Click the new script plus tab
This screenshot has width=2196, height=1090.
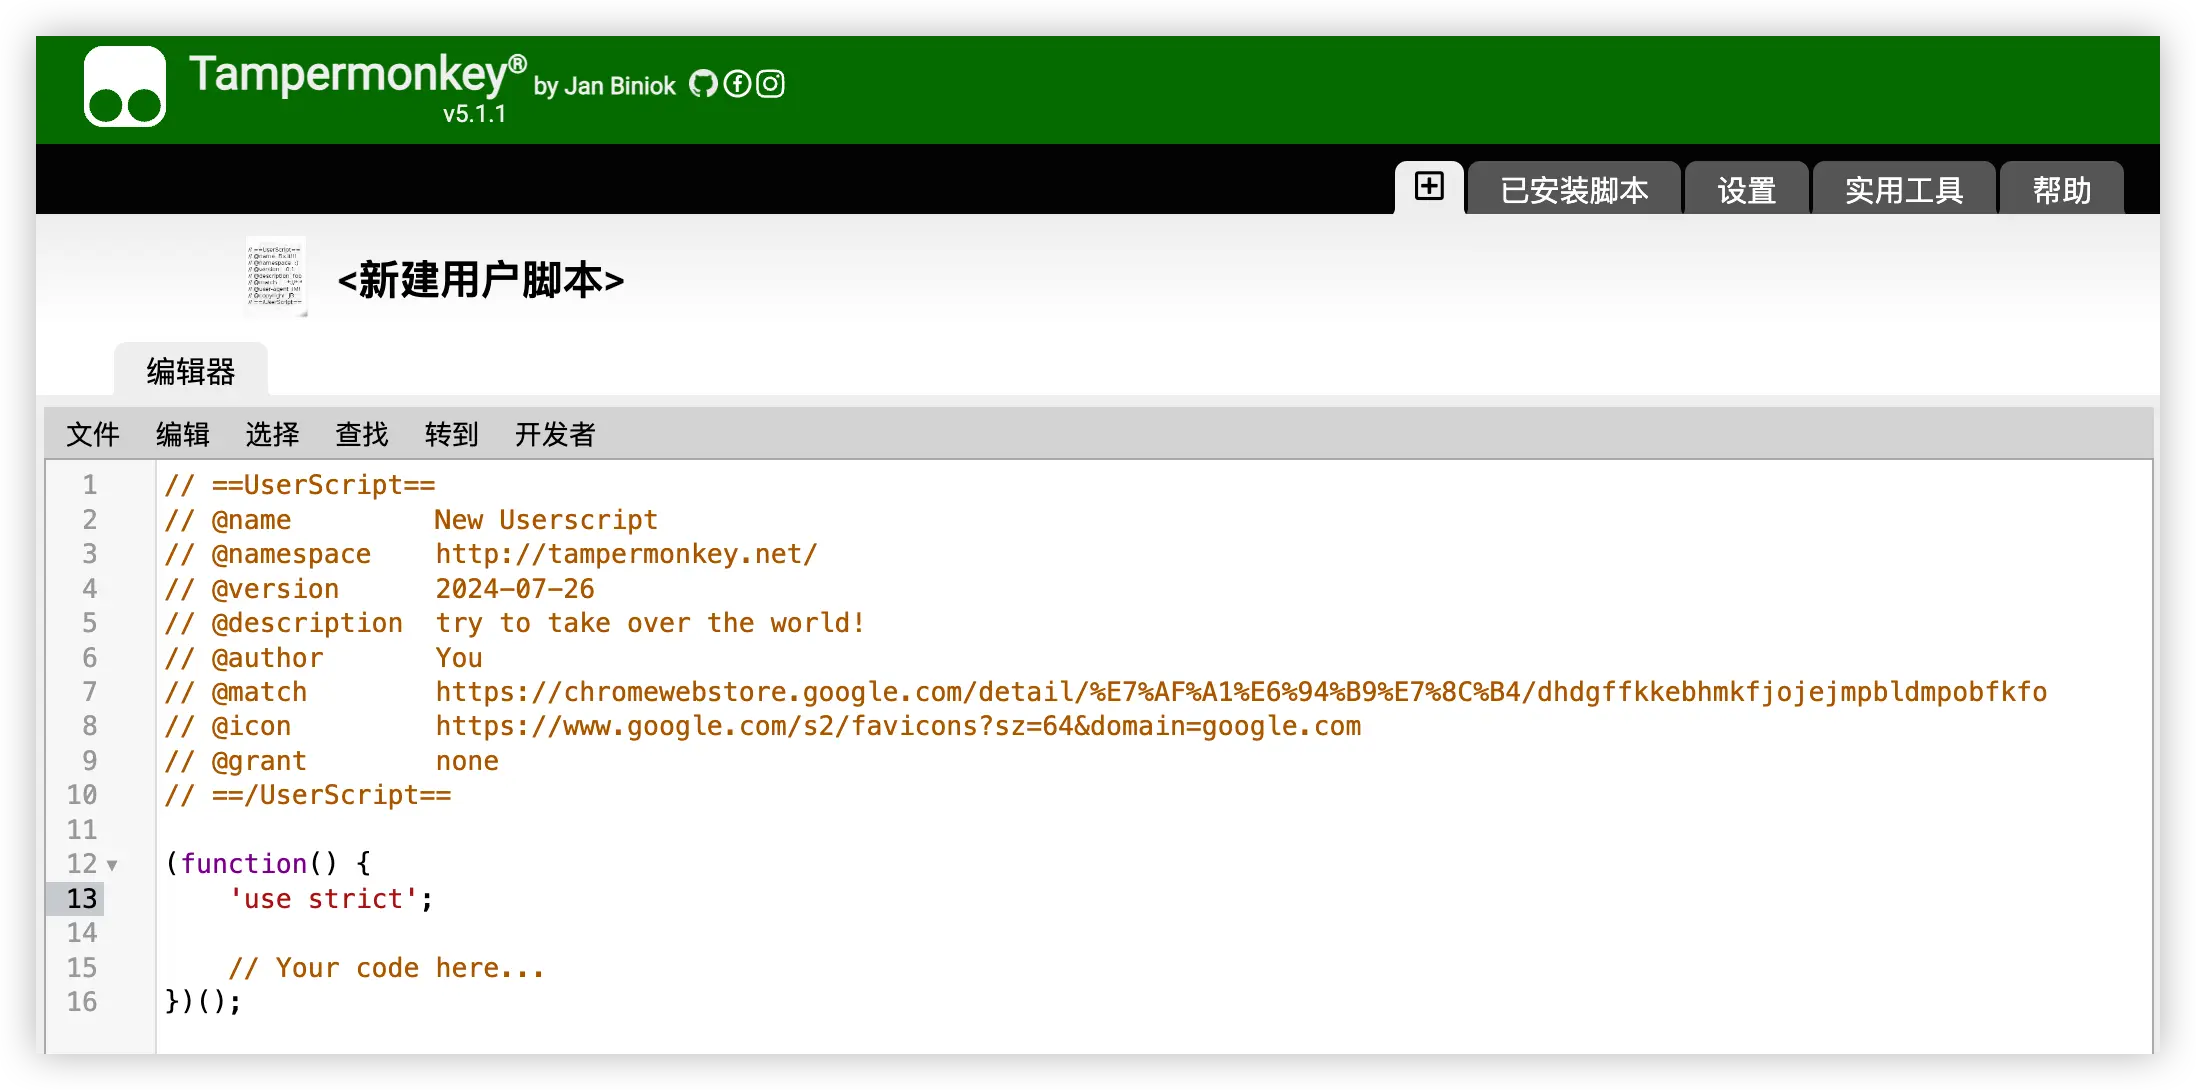[1429, 187]
